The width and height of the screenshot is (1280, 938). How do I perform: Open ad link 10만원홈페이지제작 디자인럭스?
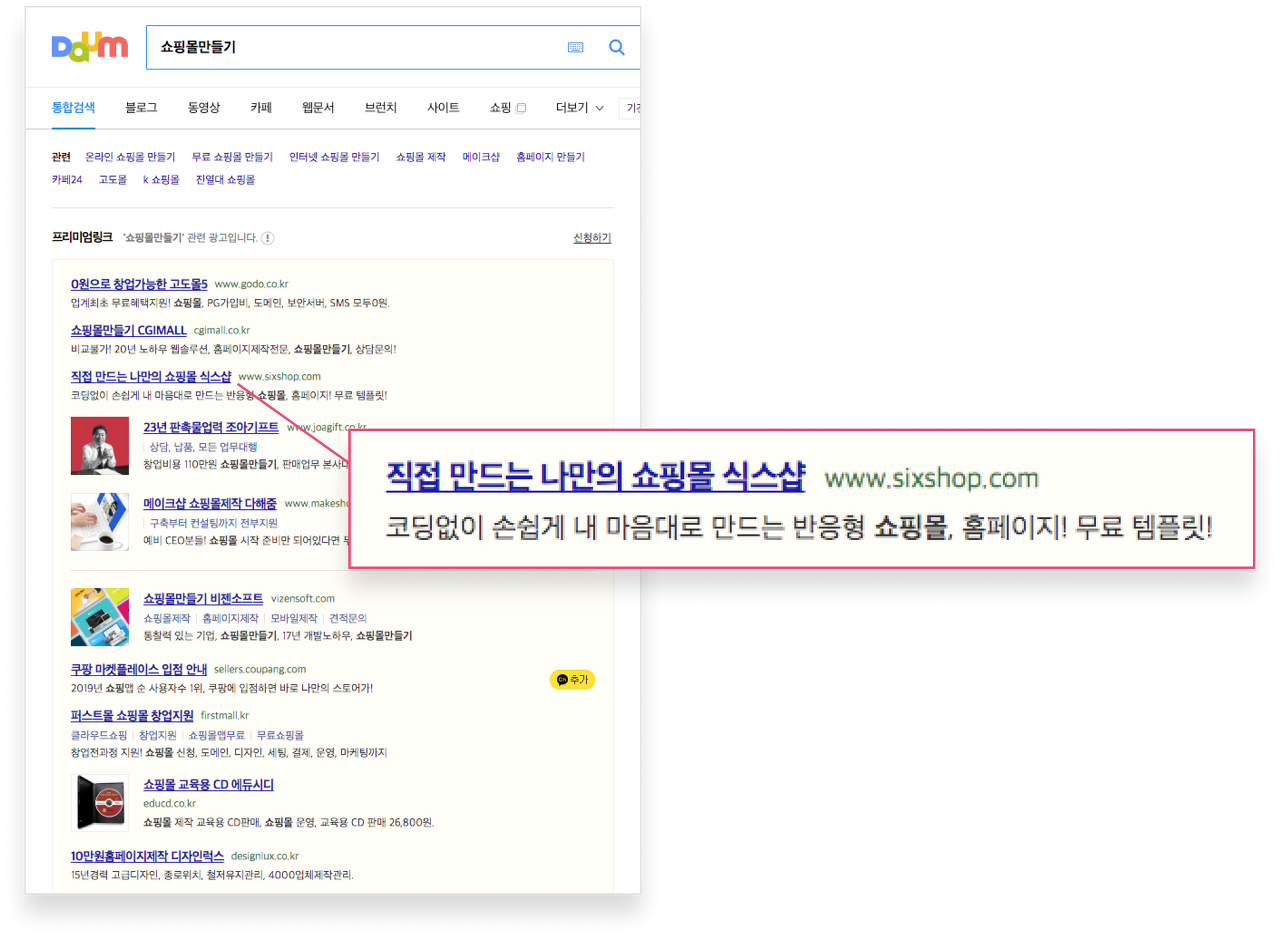pos(147,856)
